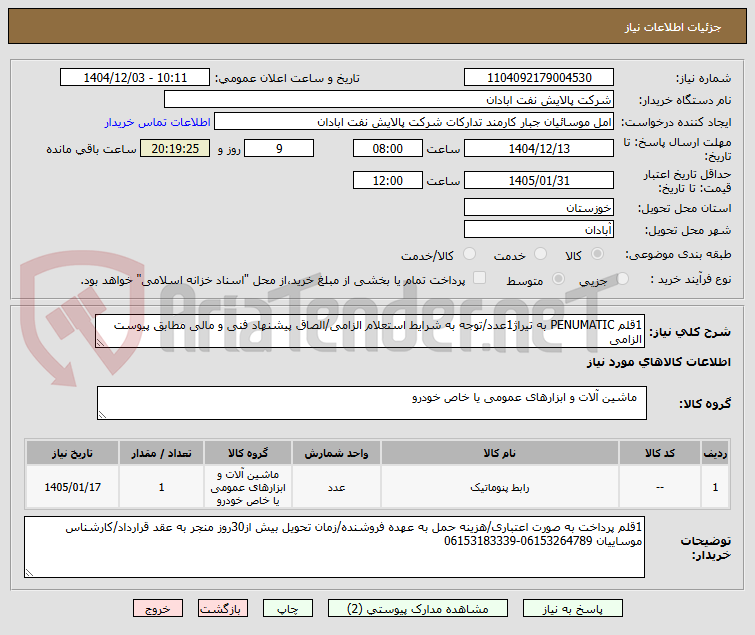755x635 pixels.
Task: Click the deadline time field 08:00
Action: pos(388,148)
